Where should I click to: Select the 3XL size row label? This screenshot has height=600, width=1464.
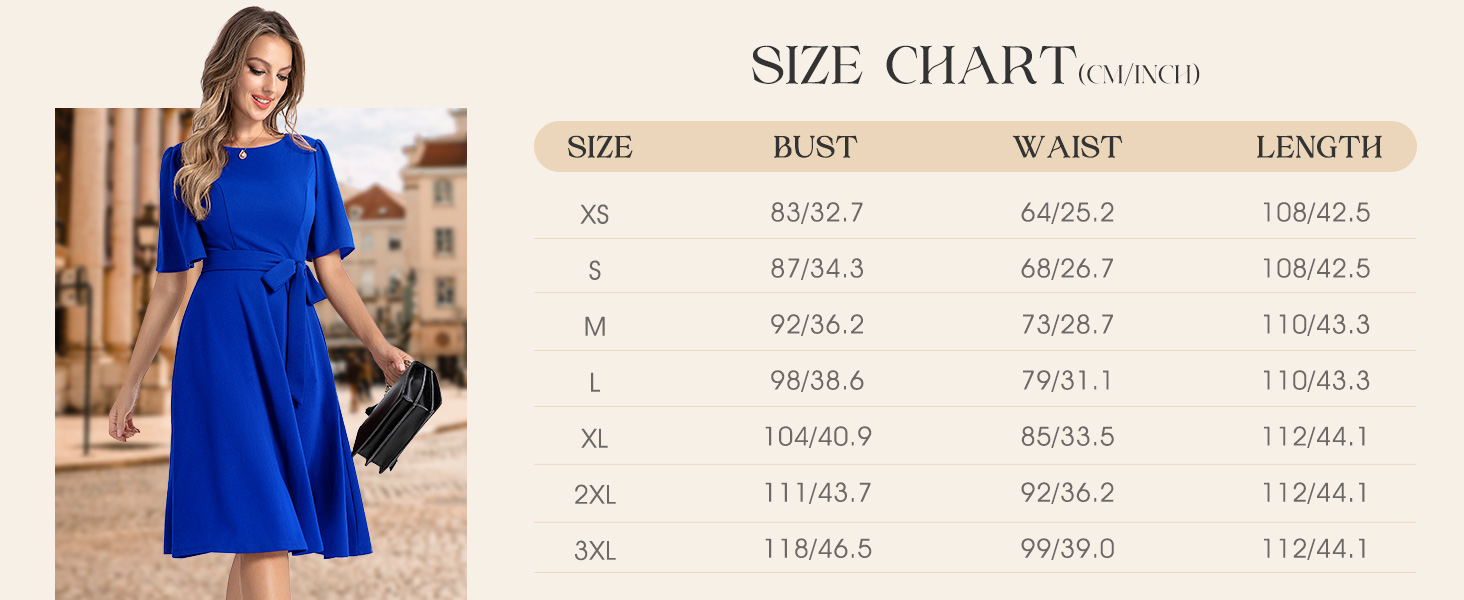pyautogui.click(x=595, y=550)
